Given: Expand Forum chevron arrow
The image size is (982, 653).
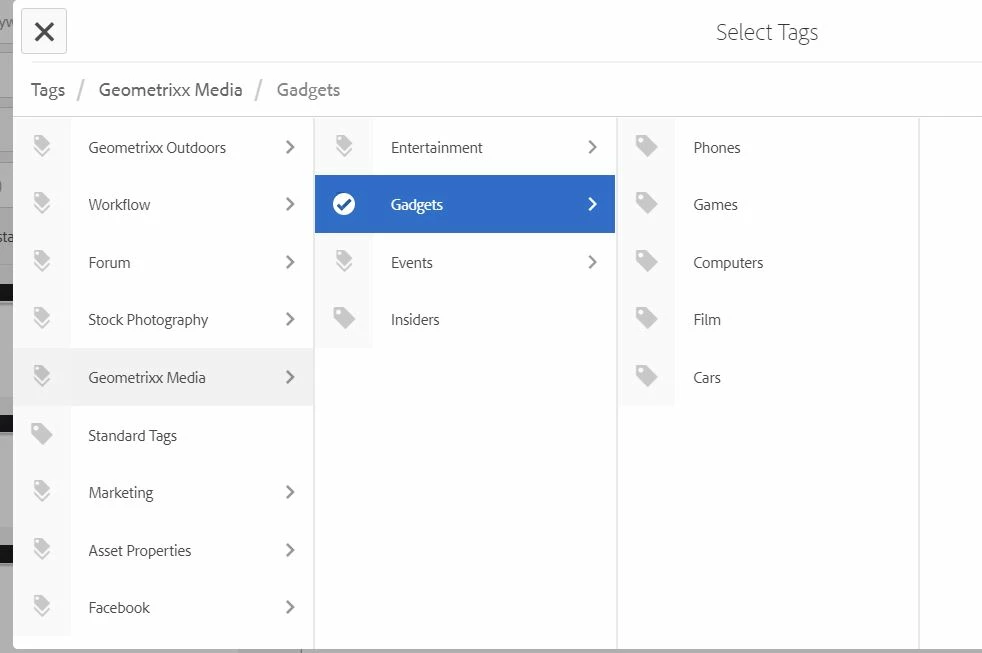Looking at the screenshot, I should [x=290, y=262].
